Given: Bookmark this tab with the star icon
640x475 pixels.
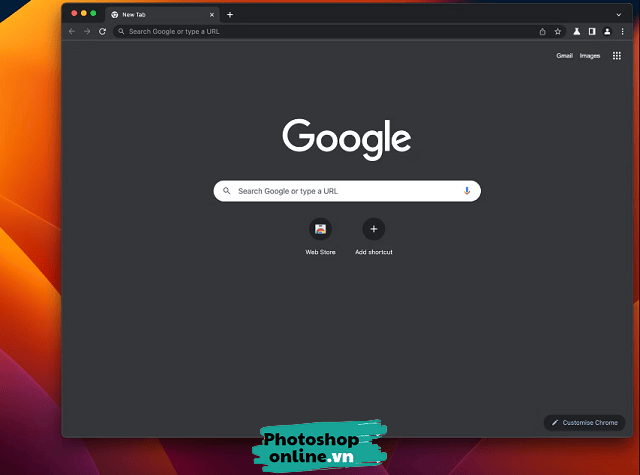Looking at the screenshot, I should [x=558, y=31].
